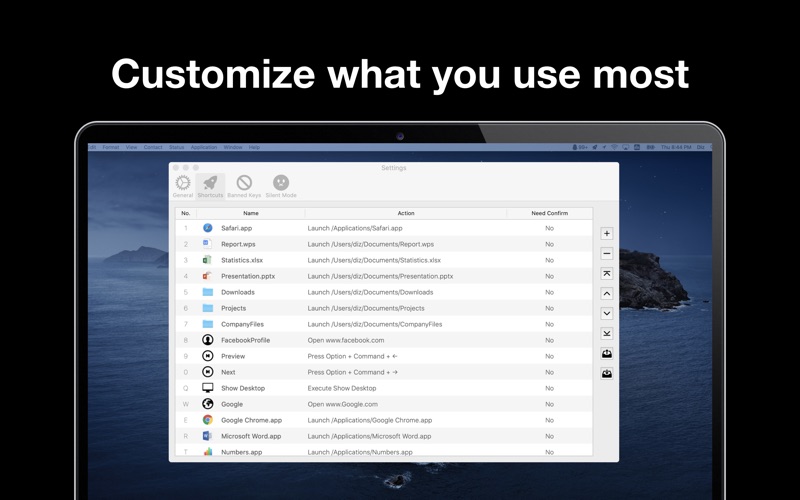Click the FacebookProfile person icon

coord(208,340)
